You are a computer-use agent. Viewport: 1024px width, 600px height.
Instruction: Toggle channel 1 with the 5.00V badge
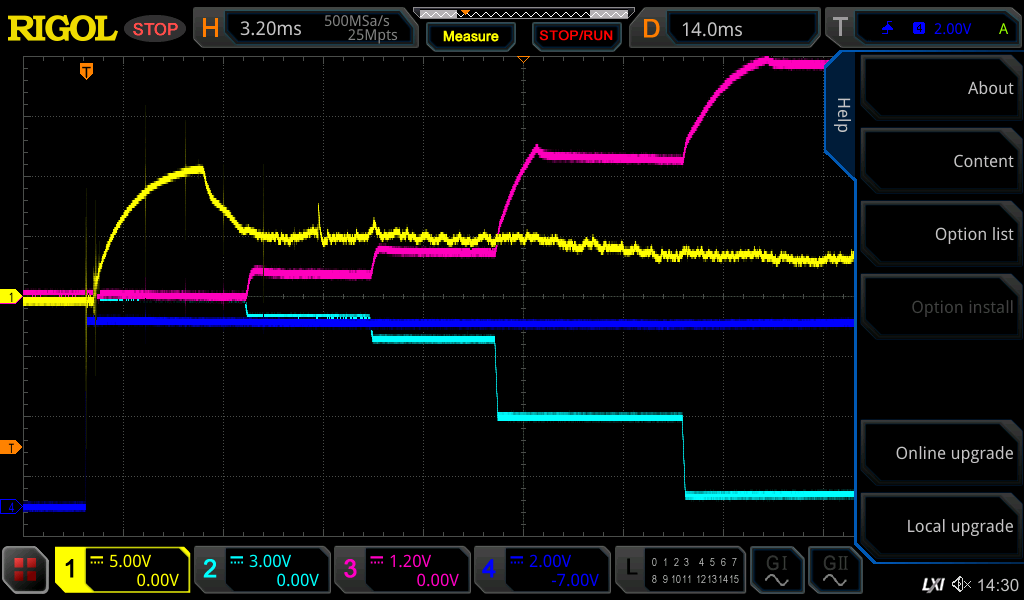pos(122,570)
